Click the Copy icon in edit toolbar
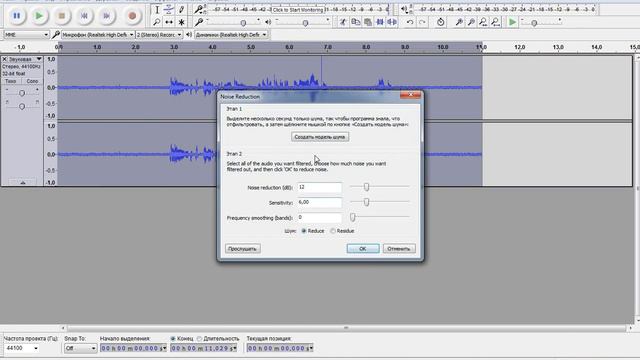The image size is (640, 360). coord(356,22)
